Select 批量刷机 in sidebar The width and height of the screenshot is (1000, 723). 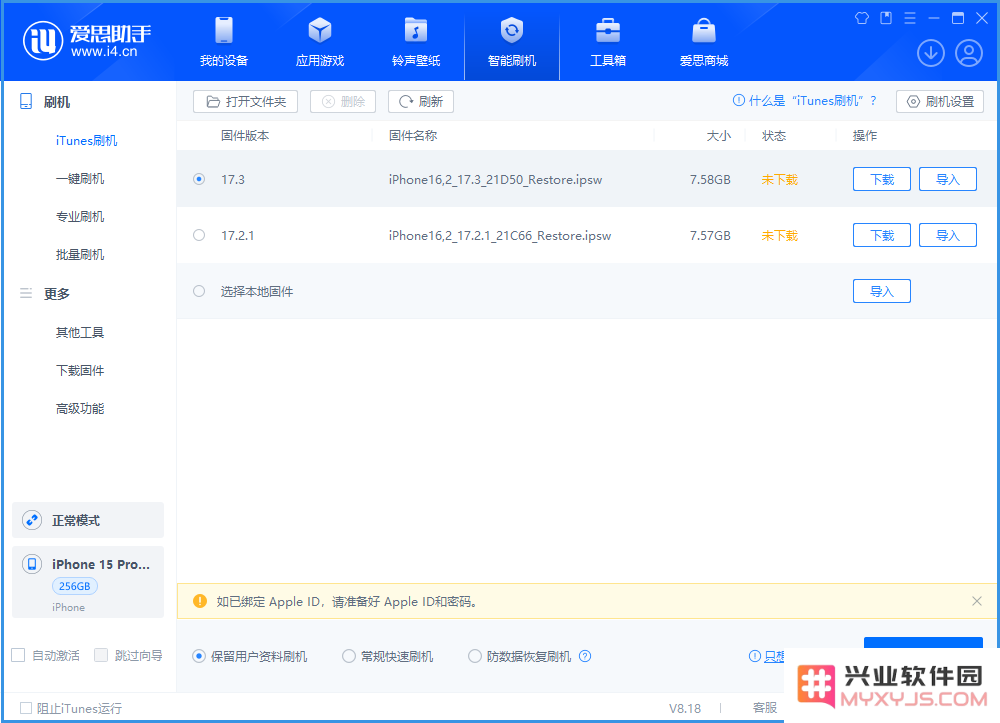click(x=80, y=254)
